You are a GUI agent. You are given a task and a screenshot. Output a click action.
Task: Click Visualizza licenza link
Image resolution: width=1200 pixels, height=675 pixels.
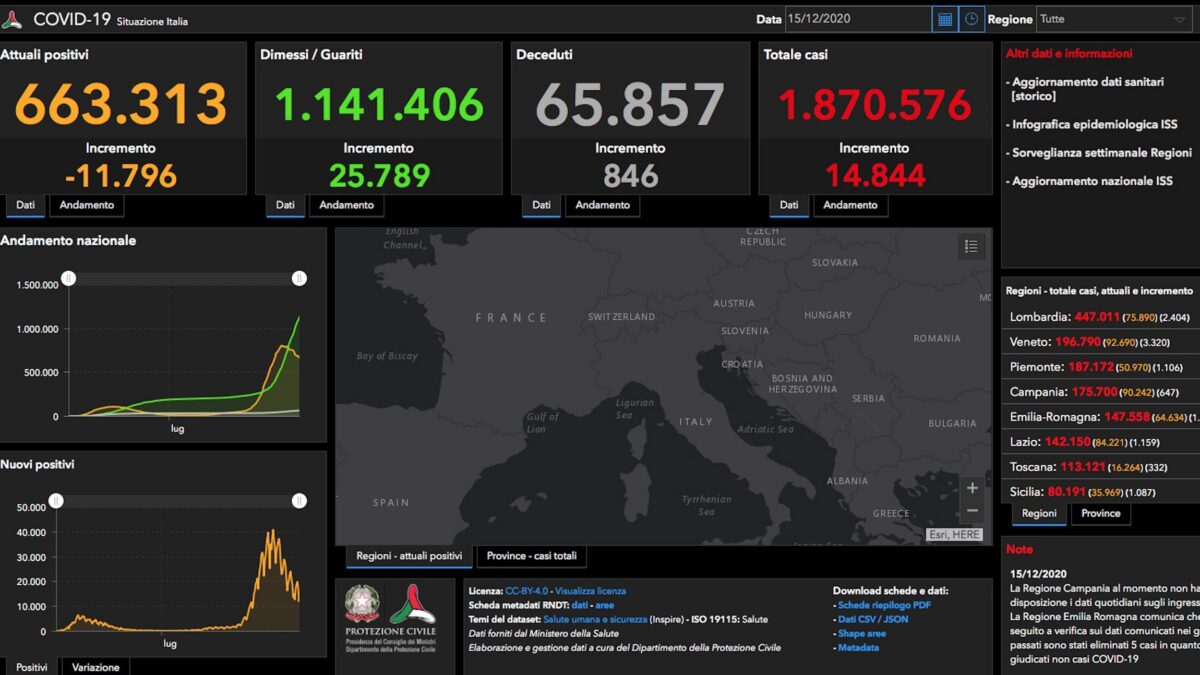591,591
